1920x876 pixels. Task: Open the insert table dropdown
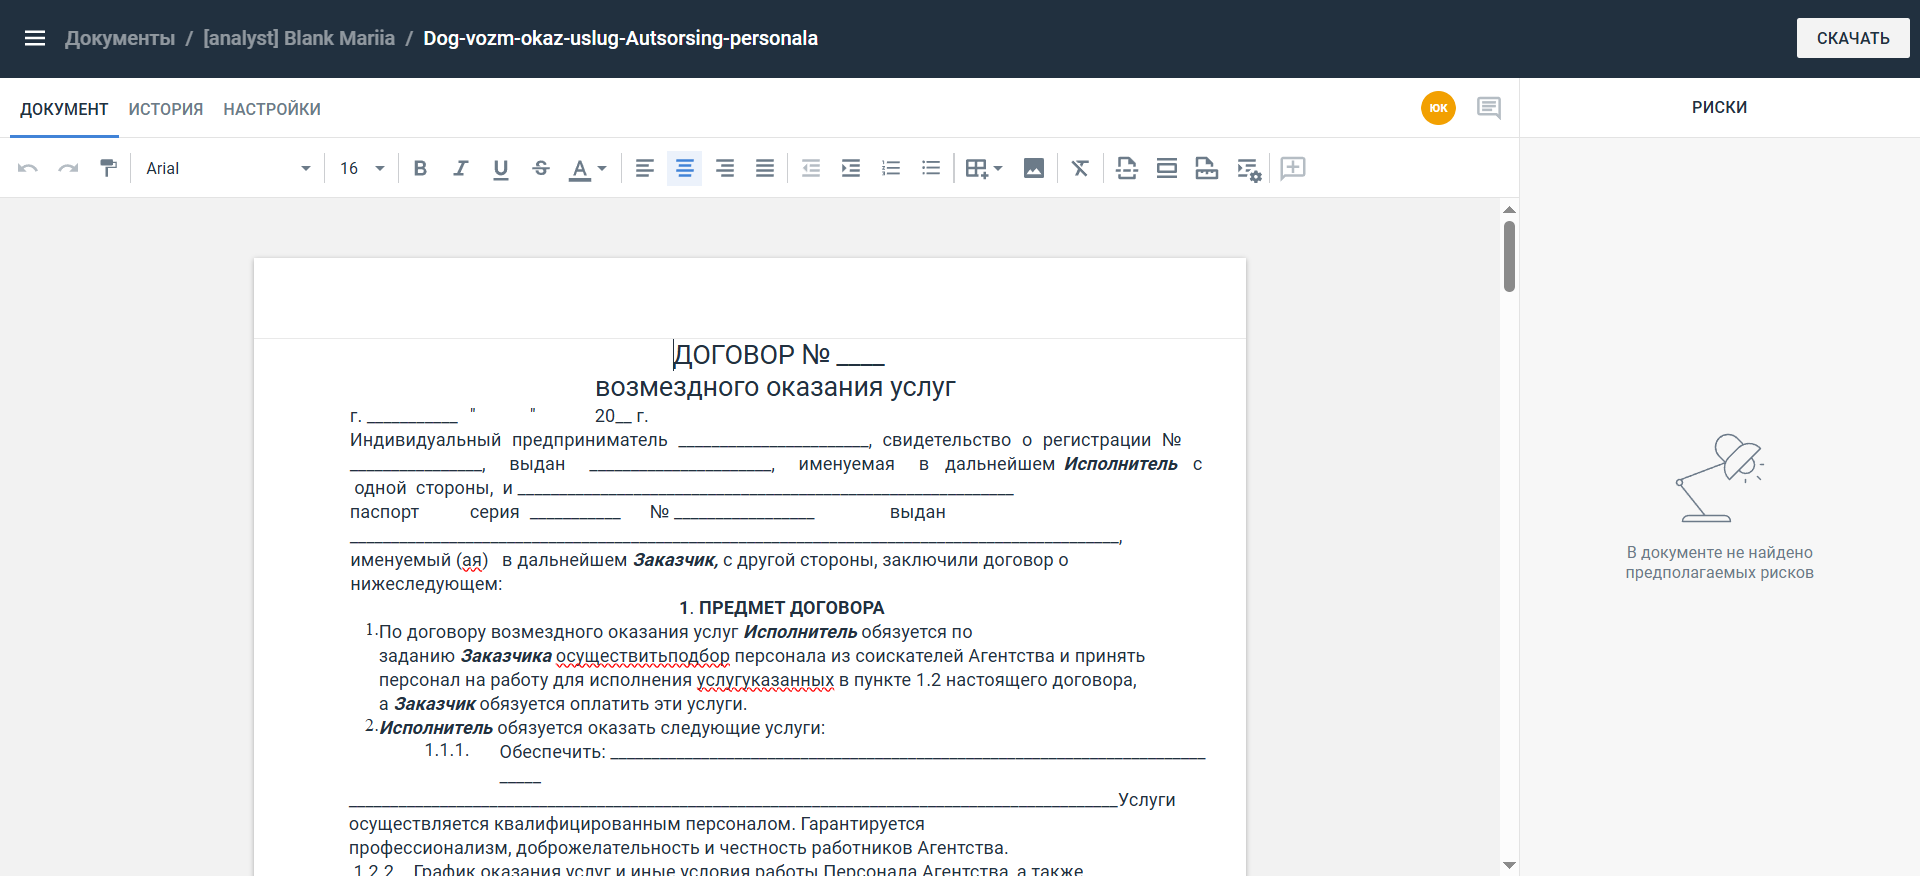tap(983, 168)
